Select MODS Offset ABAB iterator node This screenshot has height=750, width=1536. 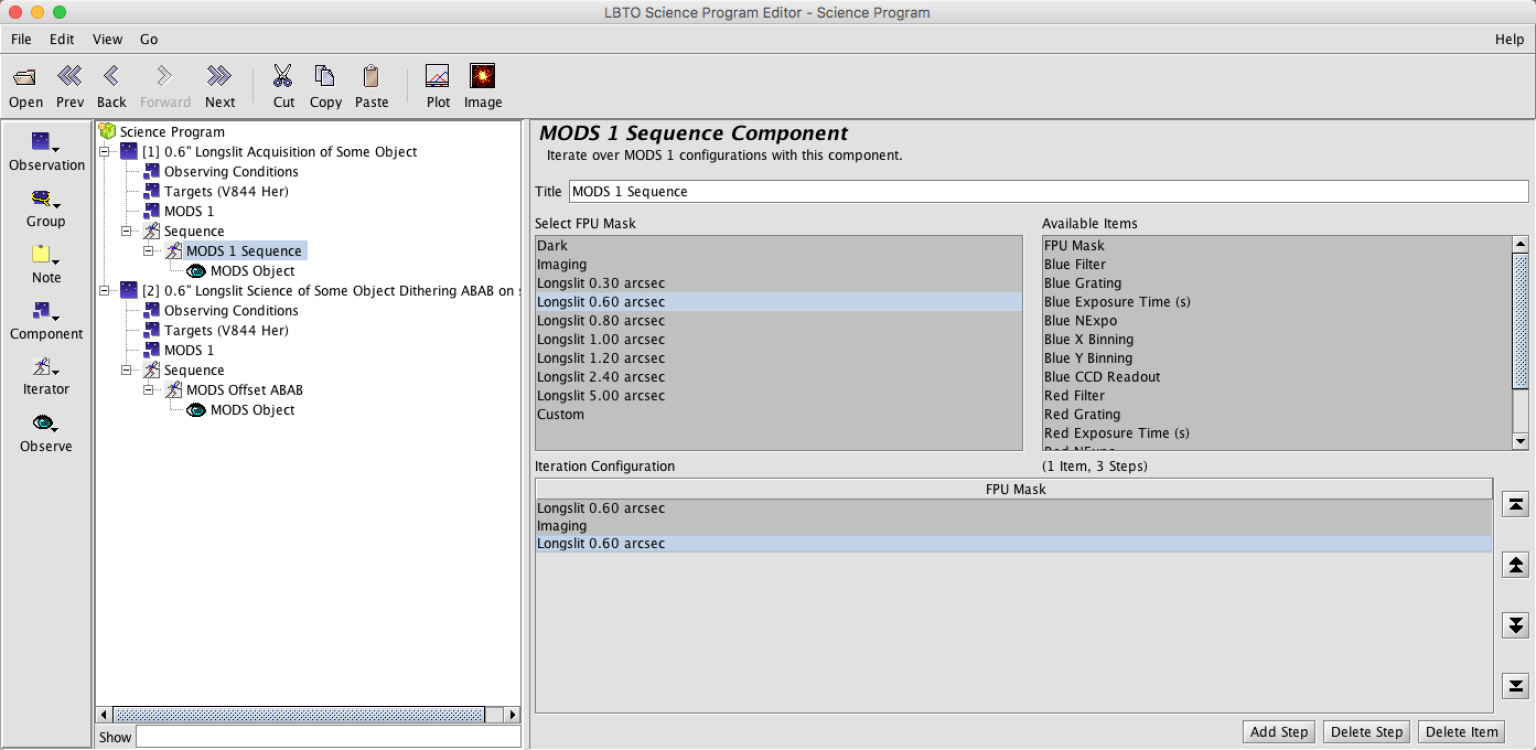coord(244,390)
